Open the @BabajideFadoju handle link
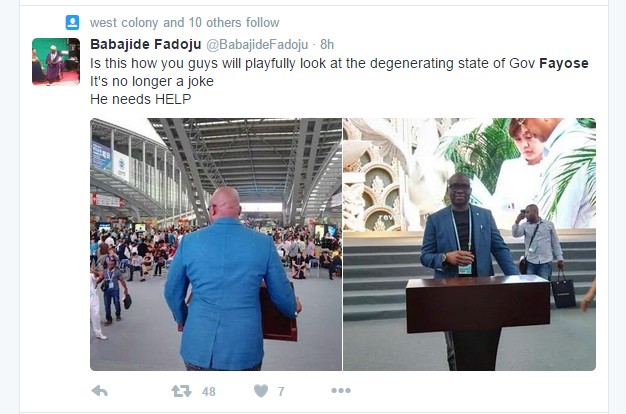Screen dimensions: 626x414 click(257, 45)
